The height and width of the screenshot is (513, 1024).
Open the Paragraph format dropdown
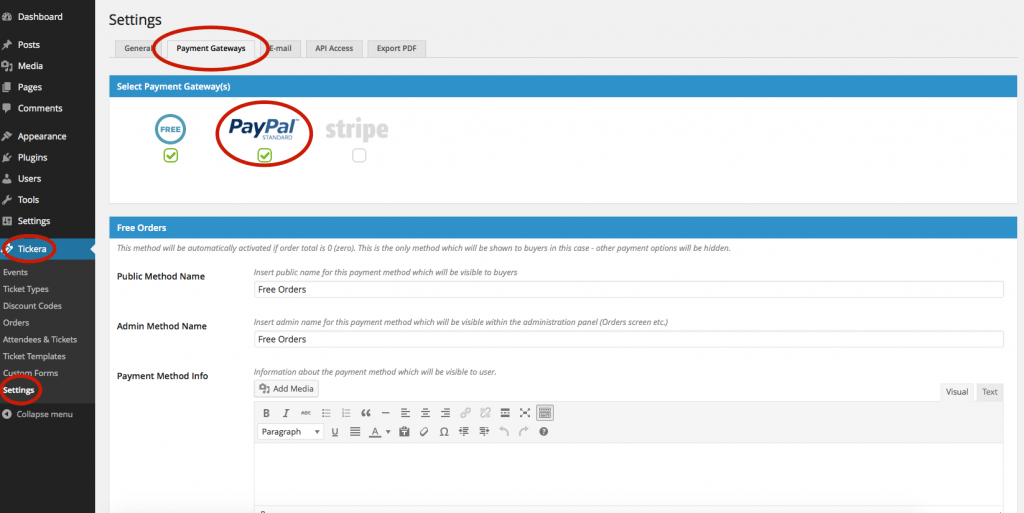click(x=290, y=432)
